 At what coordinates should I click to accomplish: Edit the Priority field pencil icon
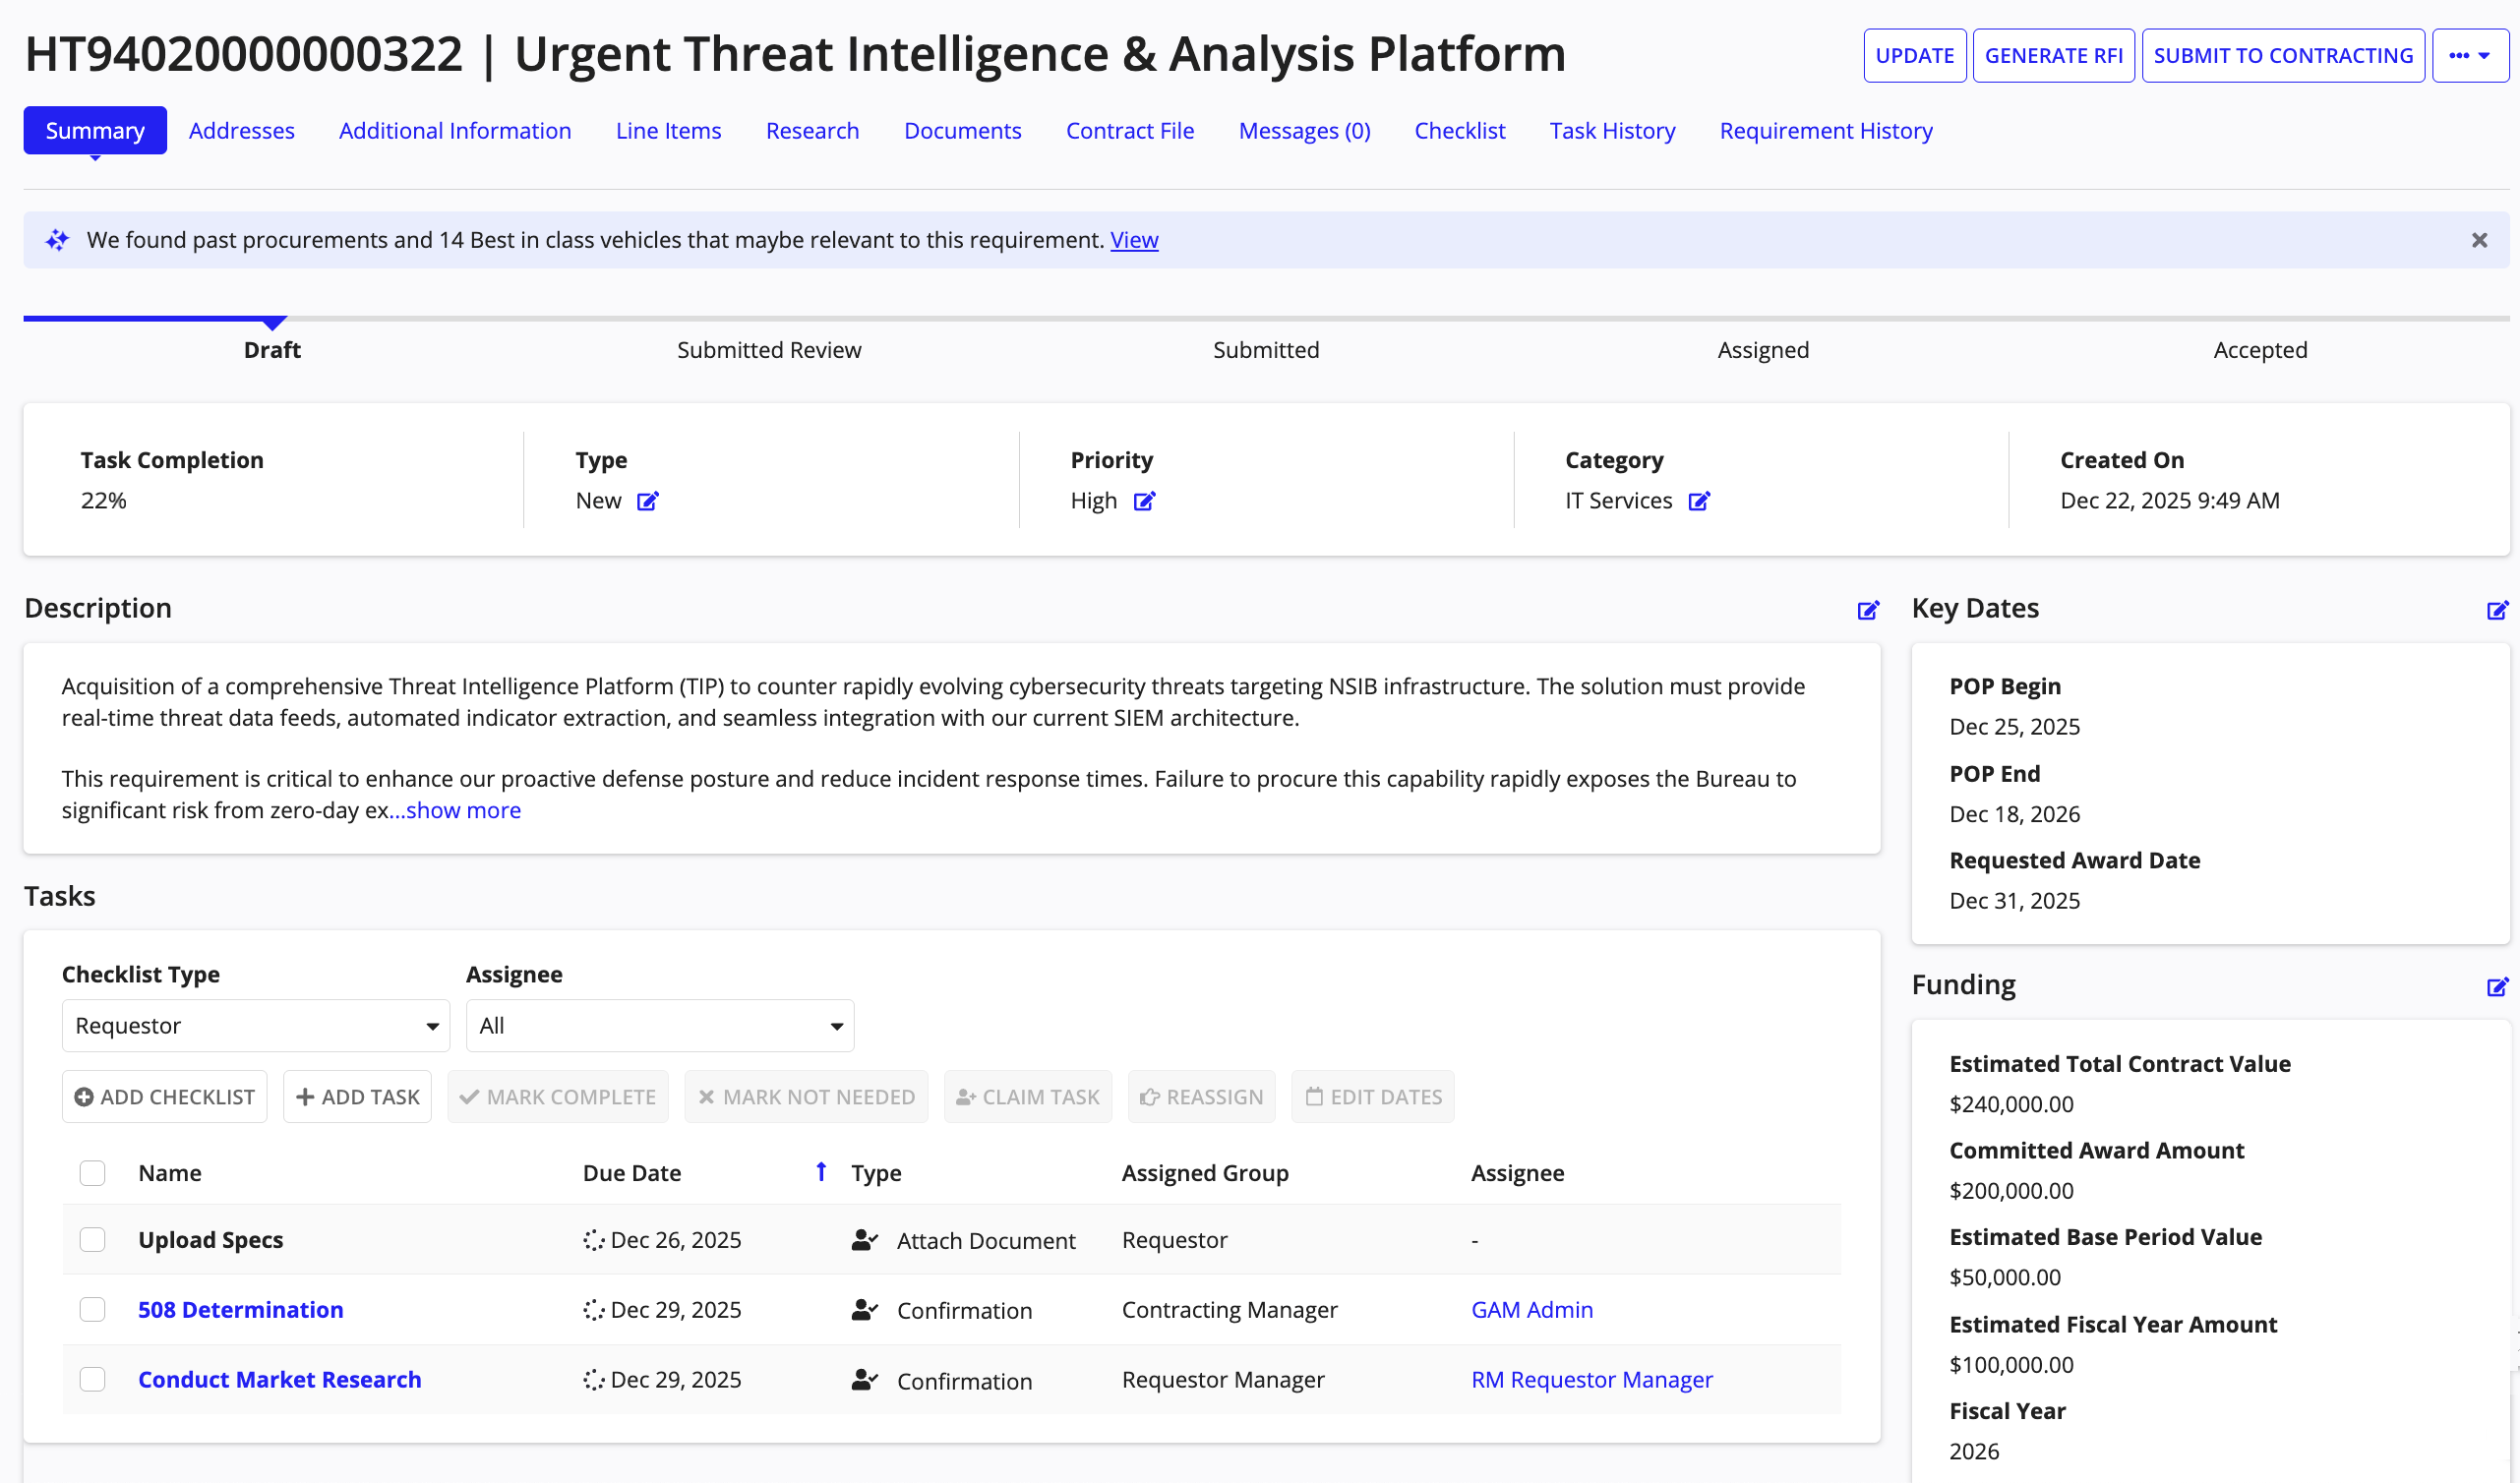(x=1144, y=501)
